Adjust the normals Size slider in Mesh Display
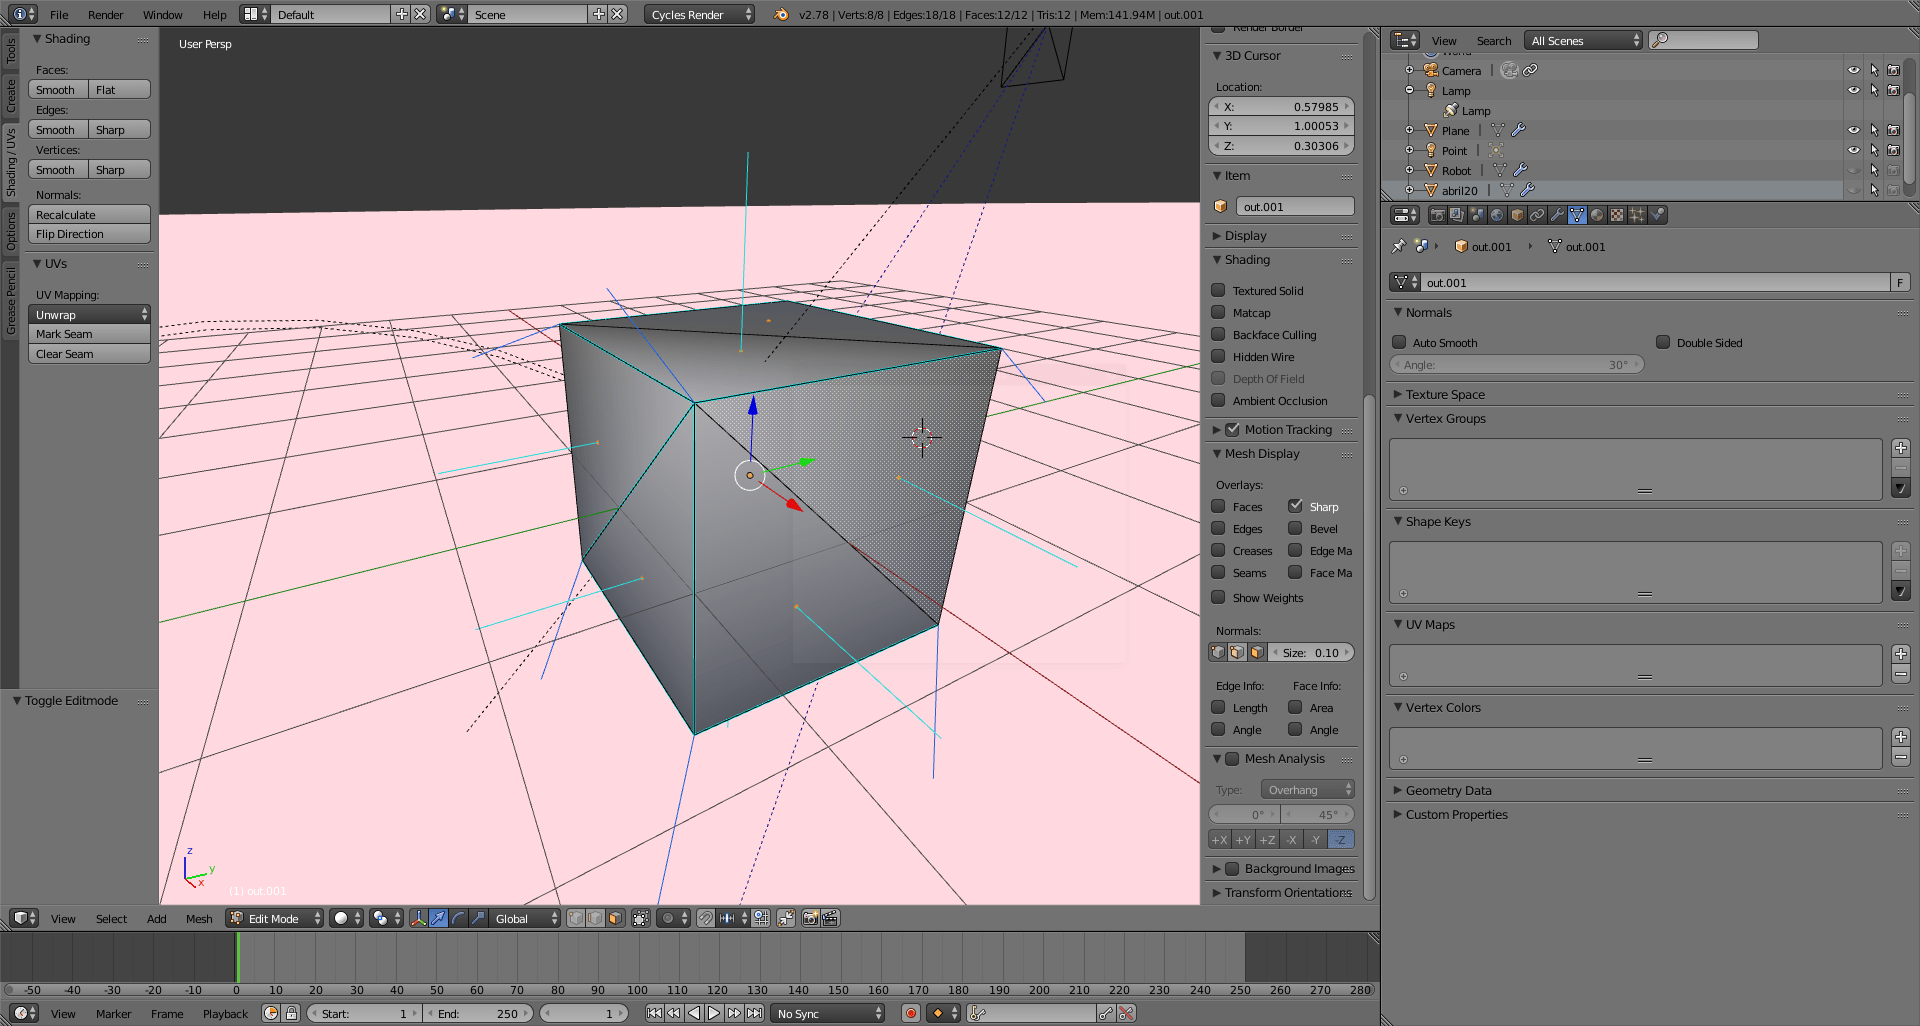Viewport: 1920px width, 1026px height. point(1311,651)
